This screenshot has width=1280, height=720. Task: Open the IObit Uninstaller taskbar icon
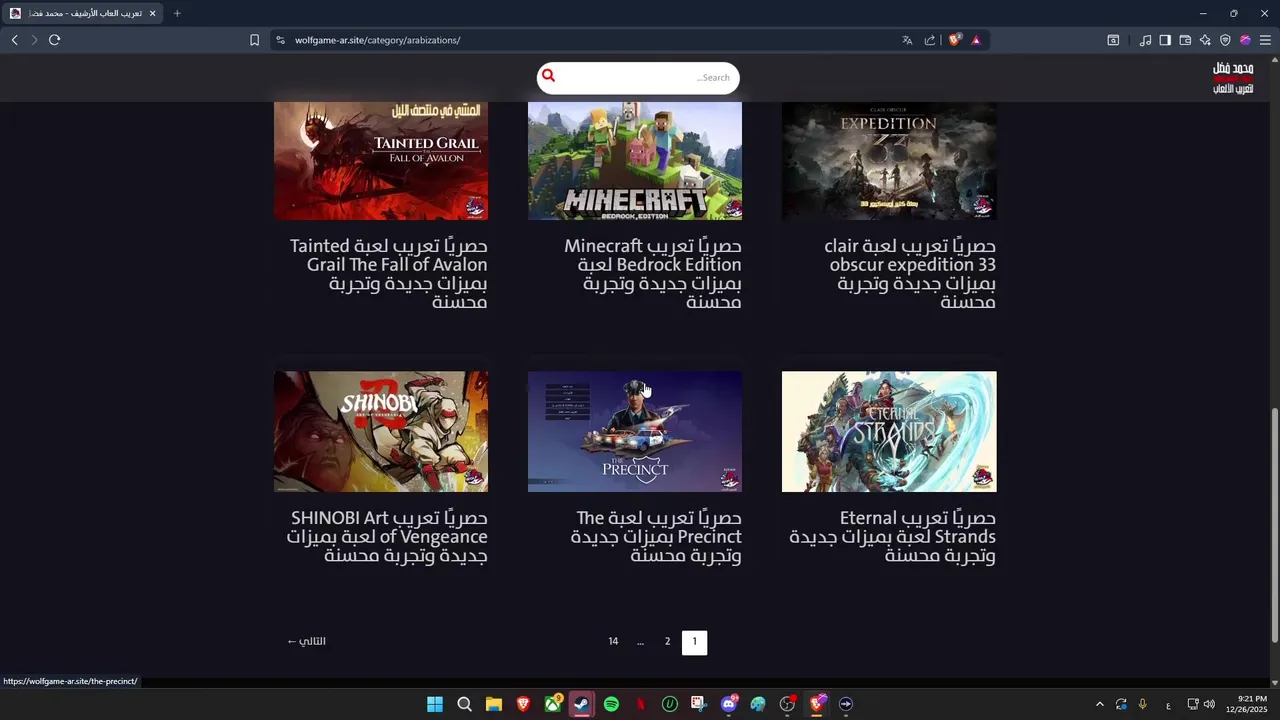669,704
